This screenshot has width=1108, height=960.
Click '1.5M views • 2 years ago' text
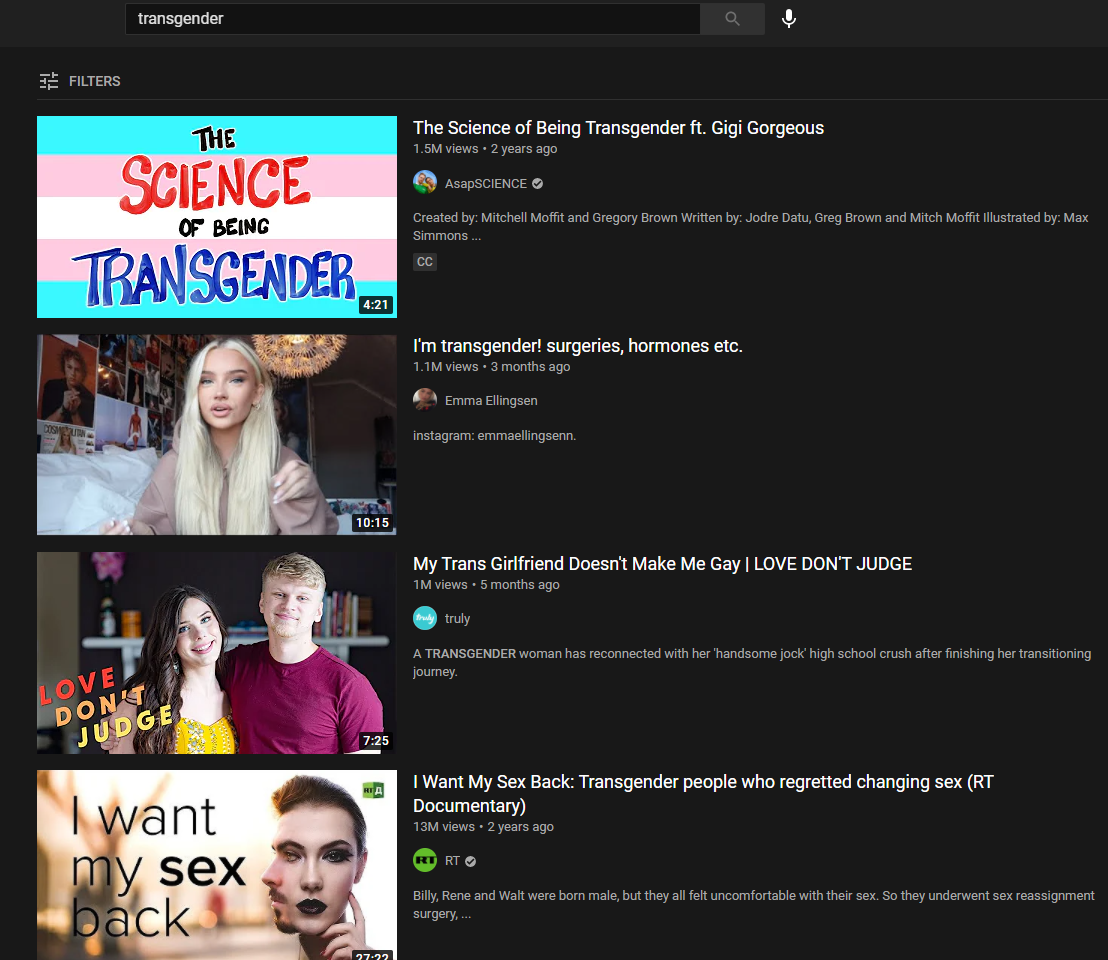[485, 149]
